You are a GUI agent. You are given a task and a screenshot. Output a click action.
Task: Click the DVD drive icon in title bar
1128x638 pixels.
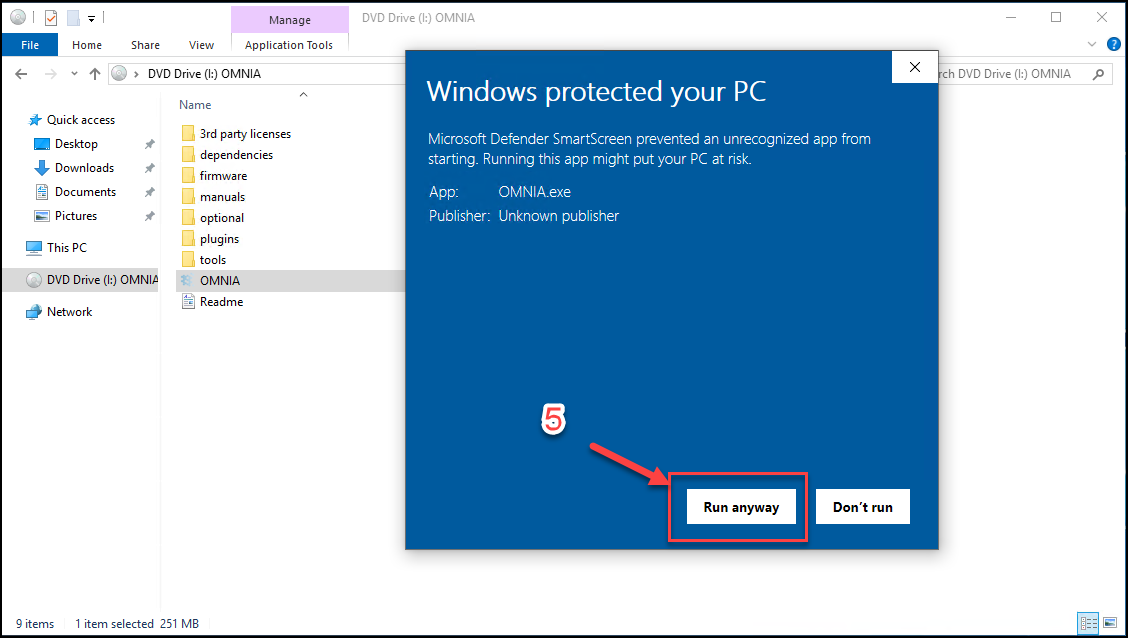(x=18, y=18)
